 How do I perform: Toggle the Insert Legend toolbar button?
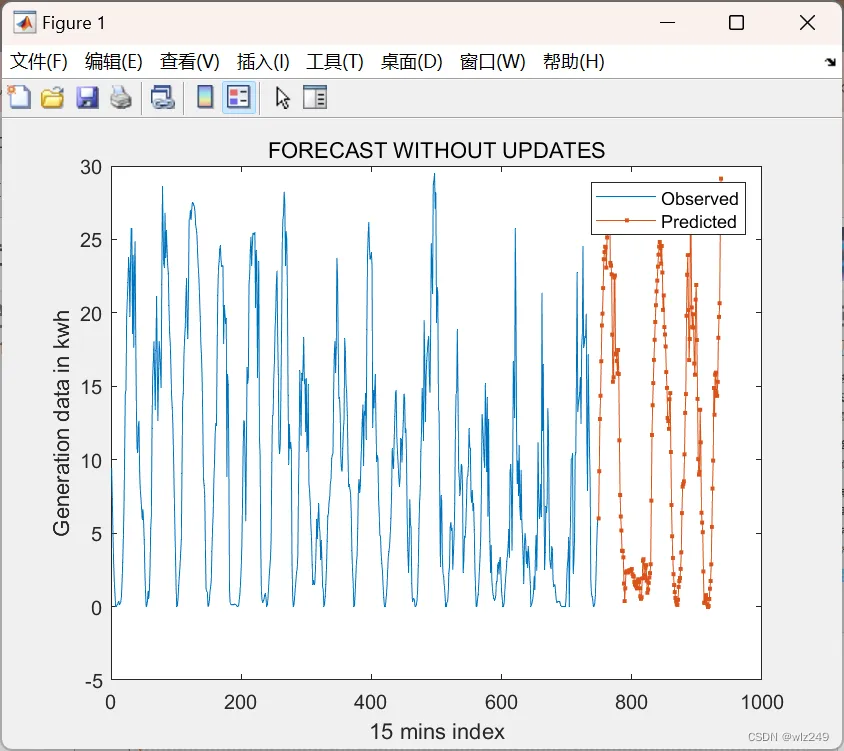pyautogui.click(x=239, y=97)
